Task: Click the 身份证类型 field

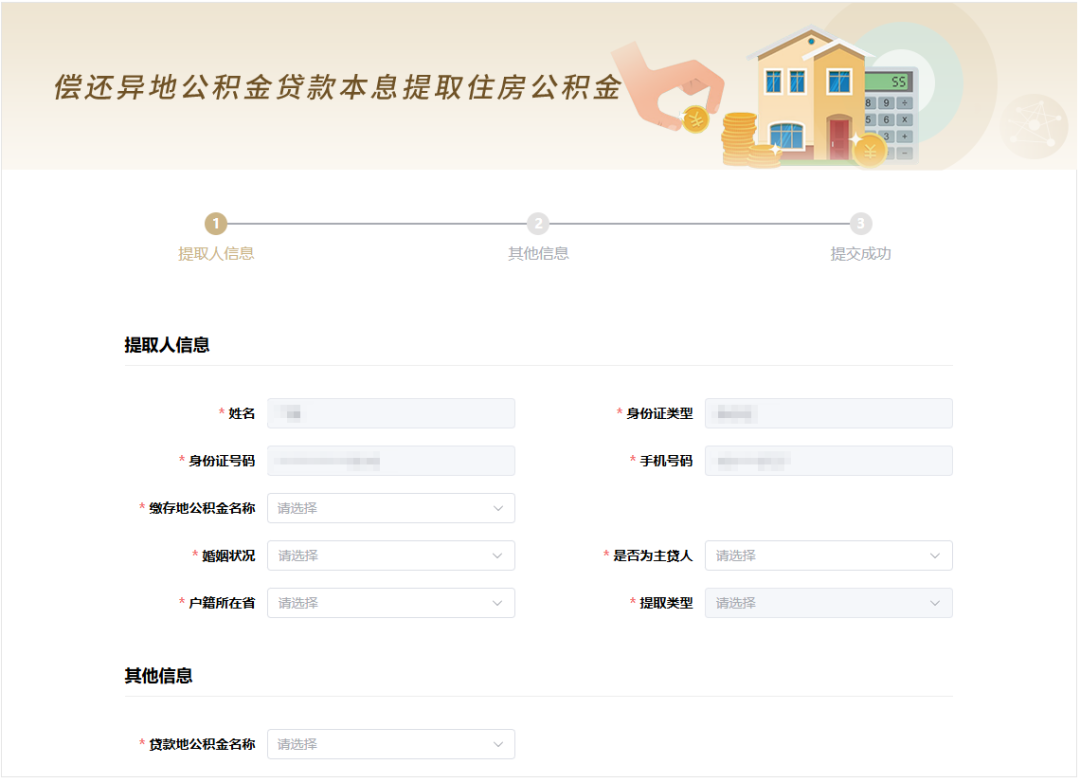Action: click(828, 412)
